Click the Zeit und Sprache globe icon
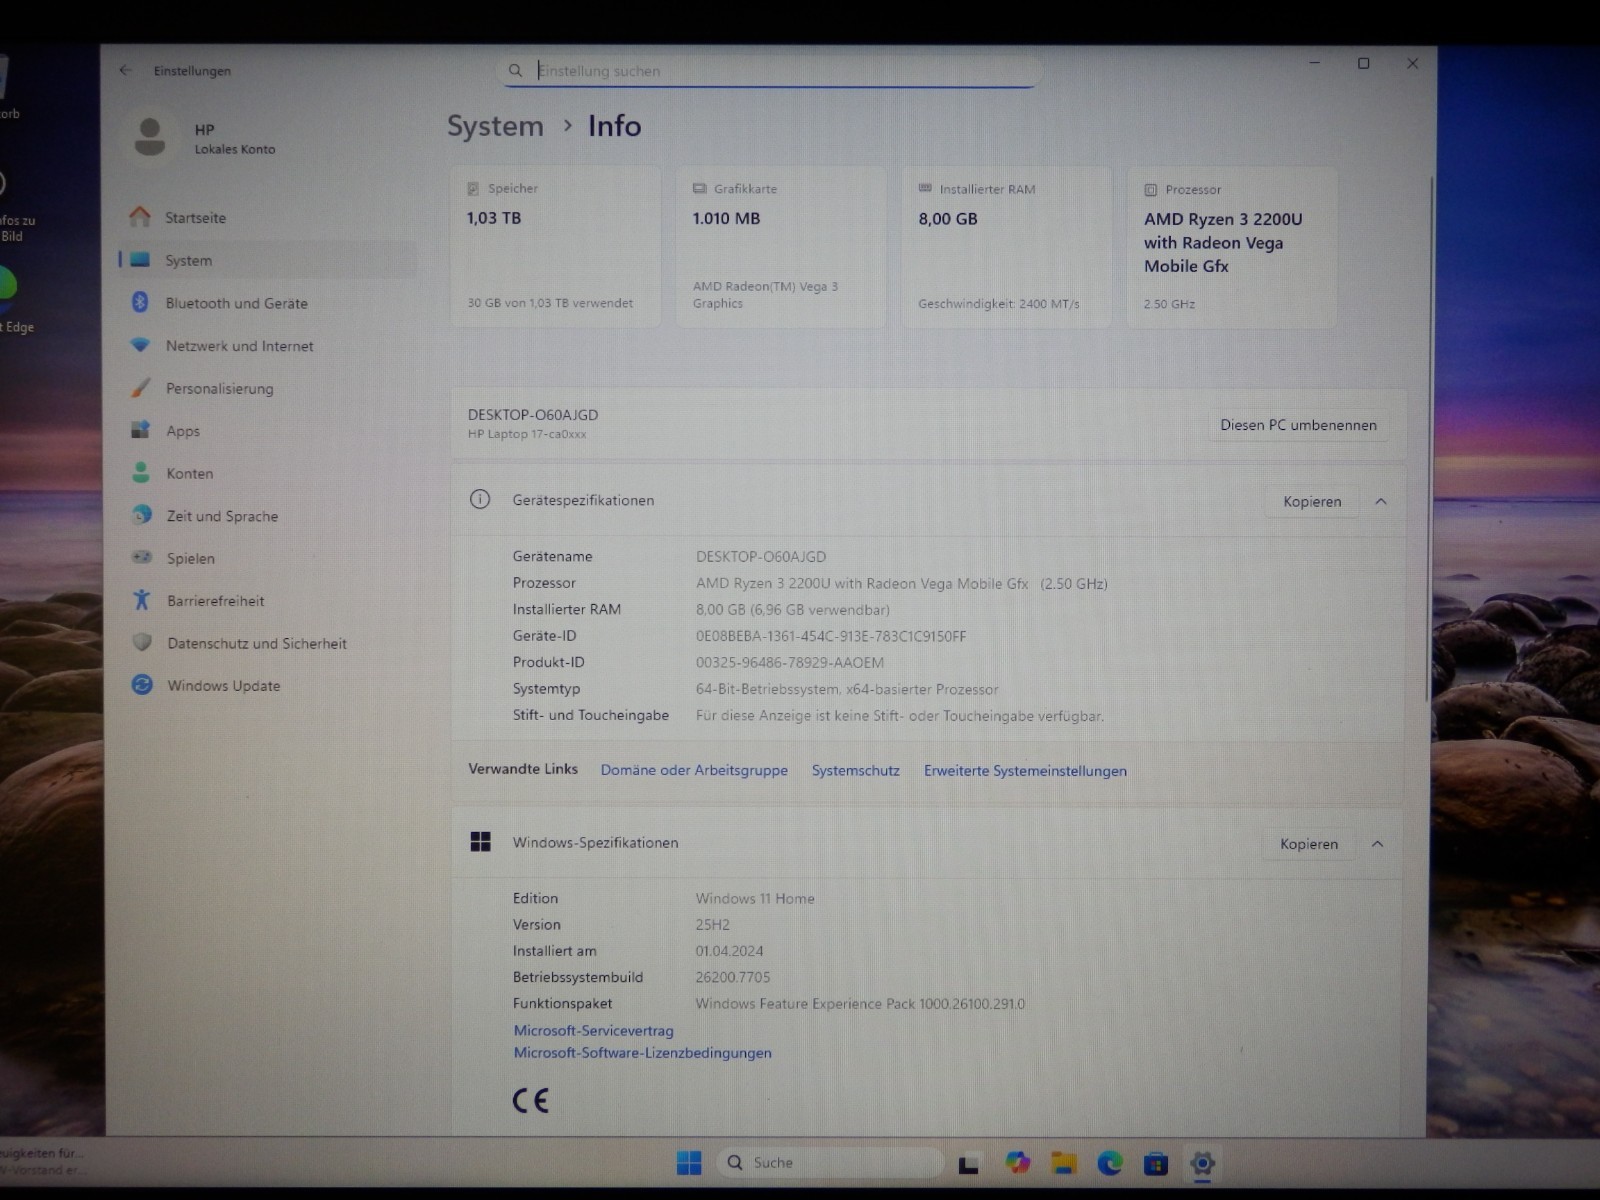 142,515
